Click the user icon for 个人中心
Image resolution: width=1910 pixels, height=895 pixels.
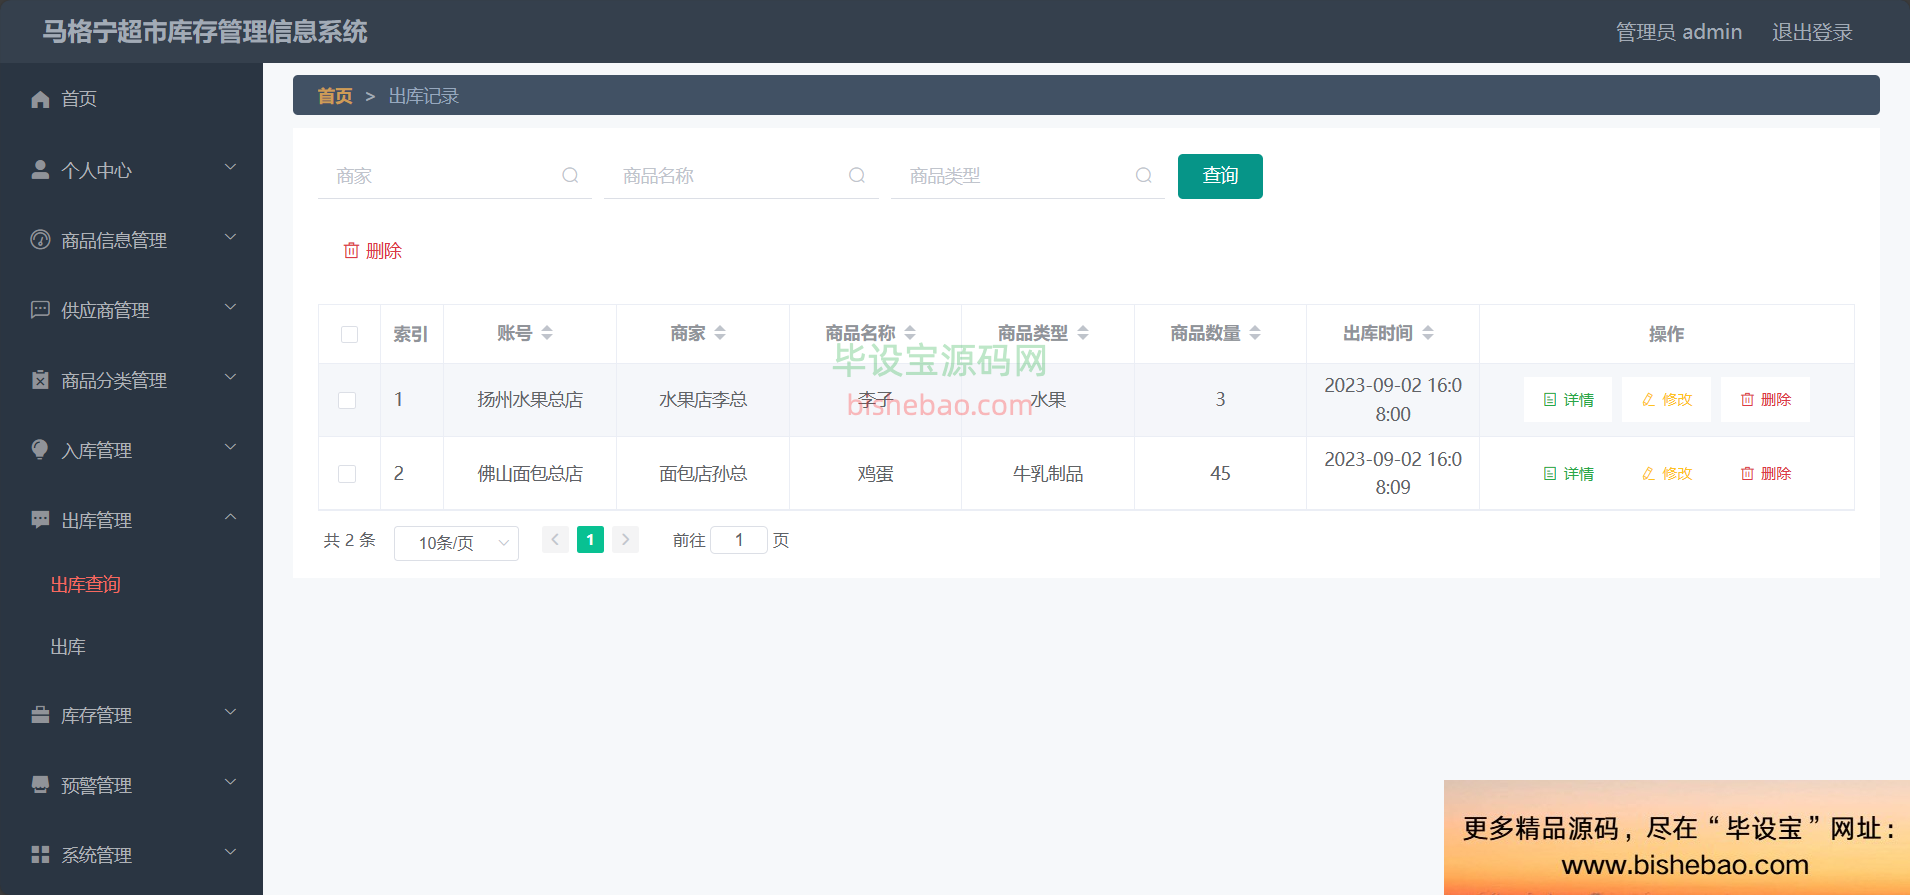(x=40, y=169)
